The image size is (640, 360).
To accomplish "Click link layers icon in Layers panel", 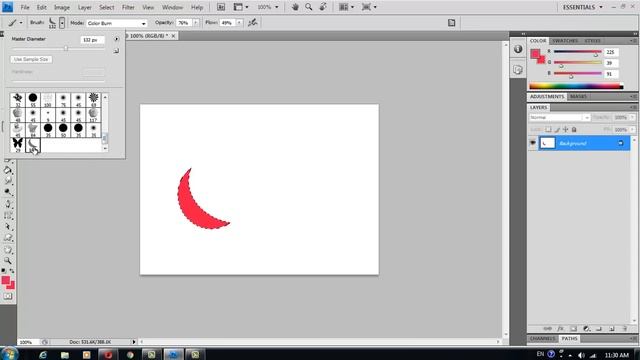I will (547, 329).
